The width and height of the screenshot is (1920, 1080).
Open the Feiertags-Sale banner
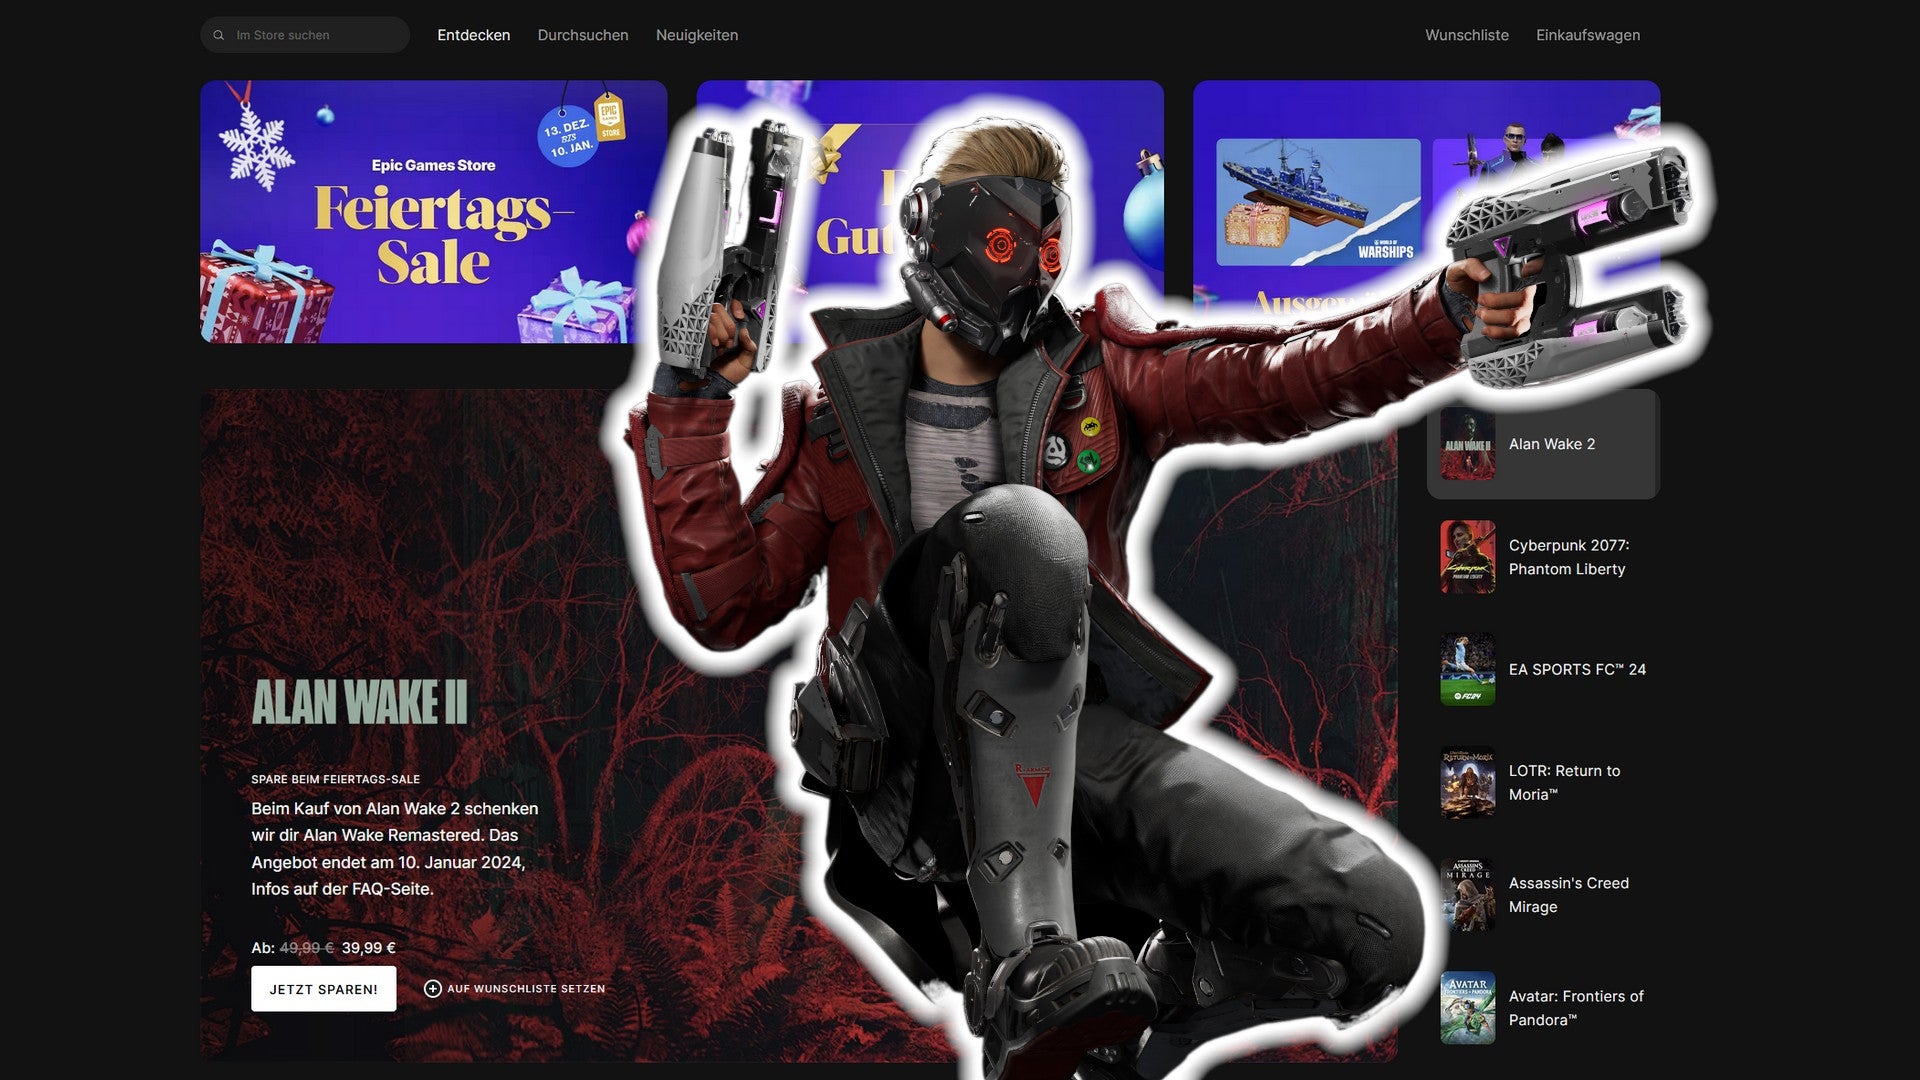[x=432, y=212]
